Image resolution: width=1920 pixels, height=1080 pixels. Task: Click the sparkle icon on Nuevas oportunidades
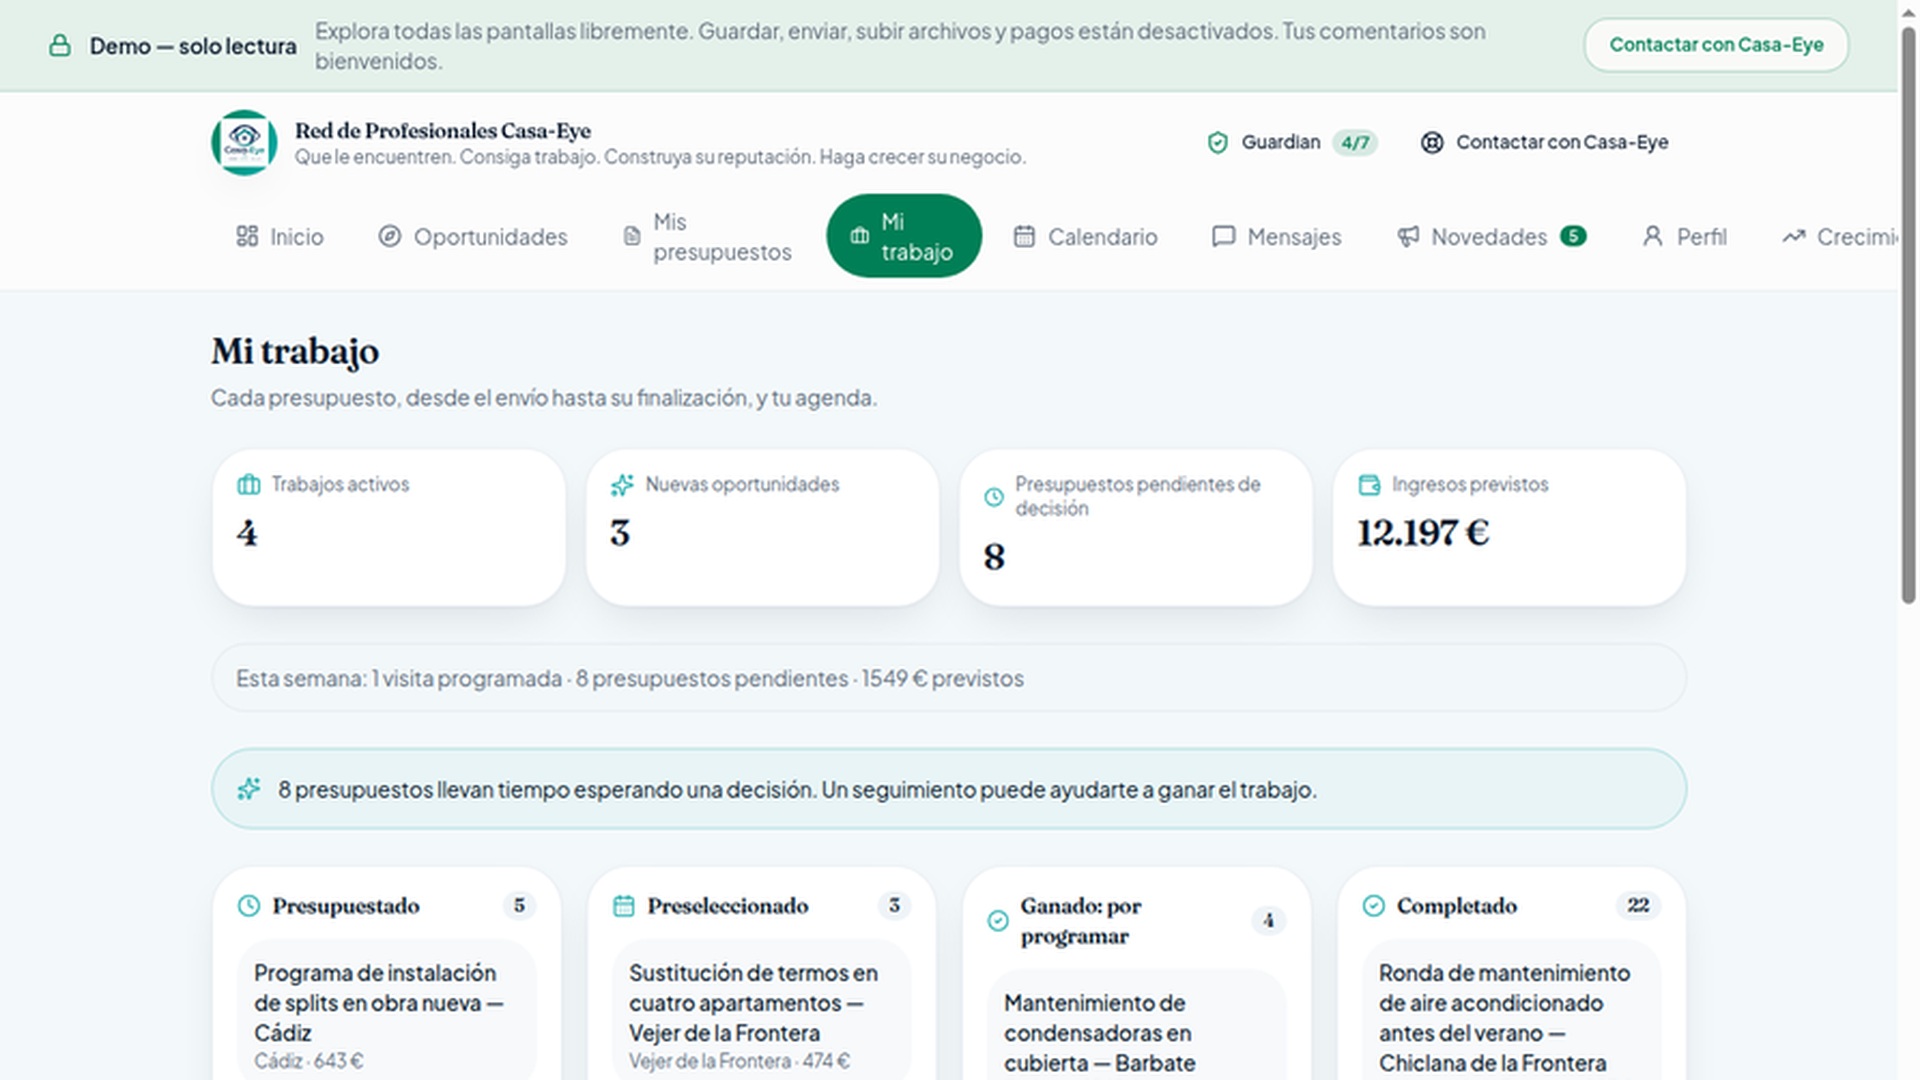(x=622, y=485)
